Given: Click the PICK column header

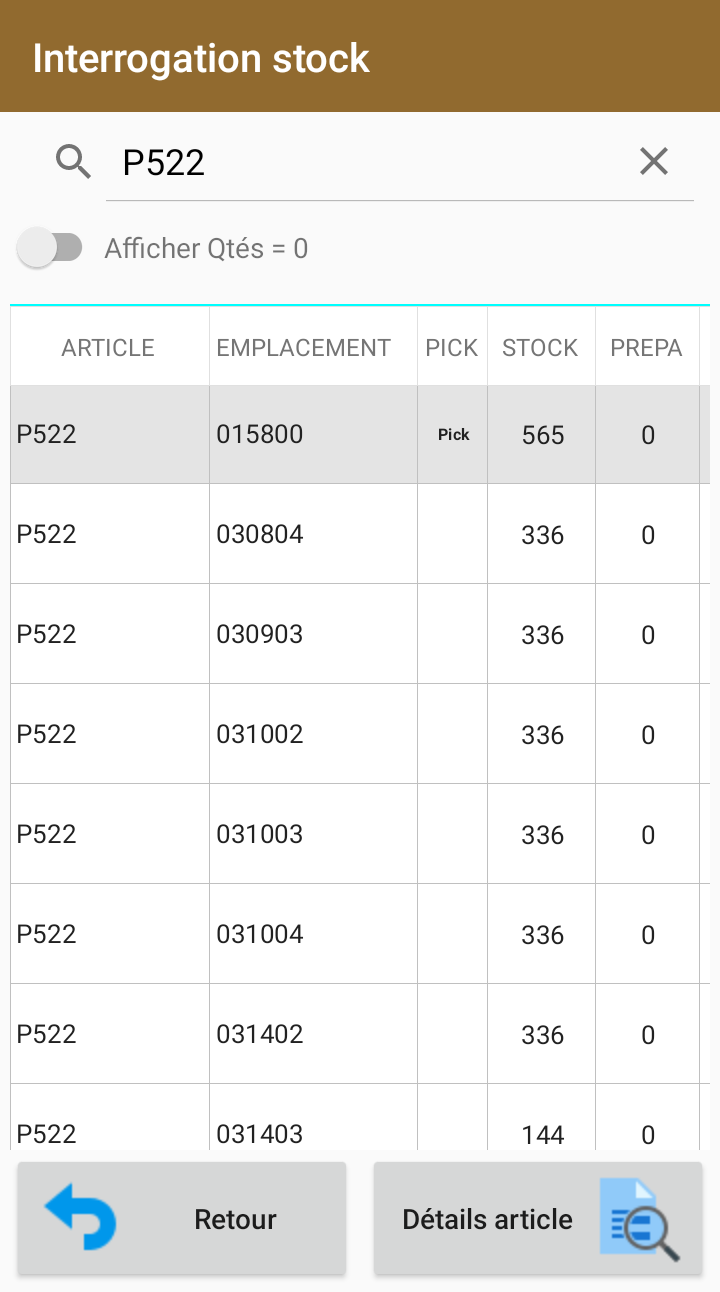Looking at the screenshot, I should pos(452,348).
